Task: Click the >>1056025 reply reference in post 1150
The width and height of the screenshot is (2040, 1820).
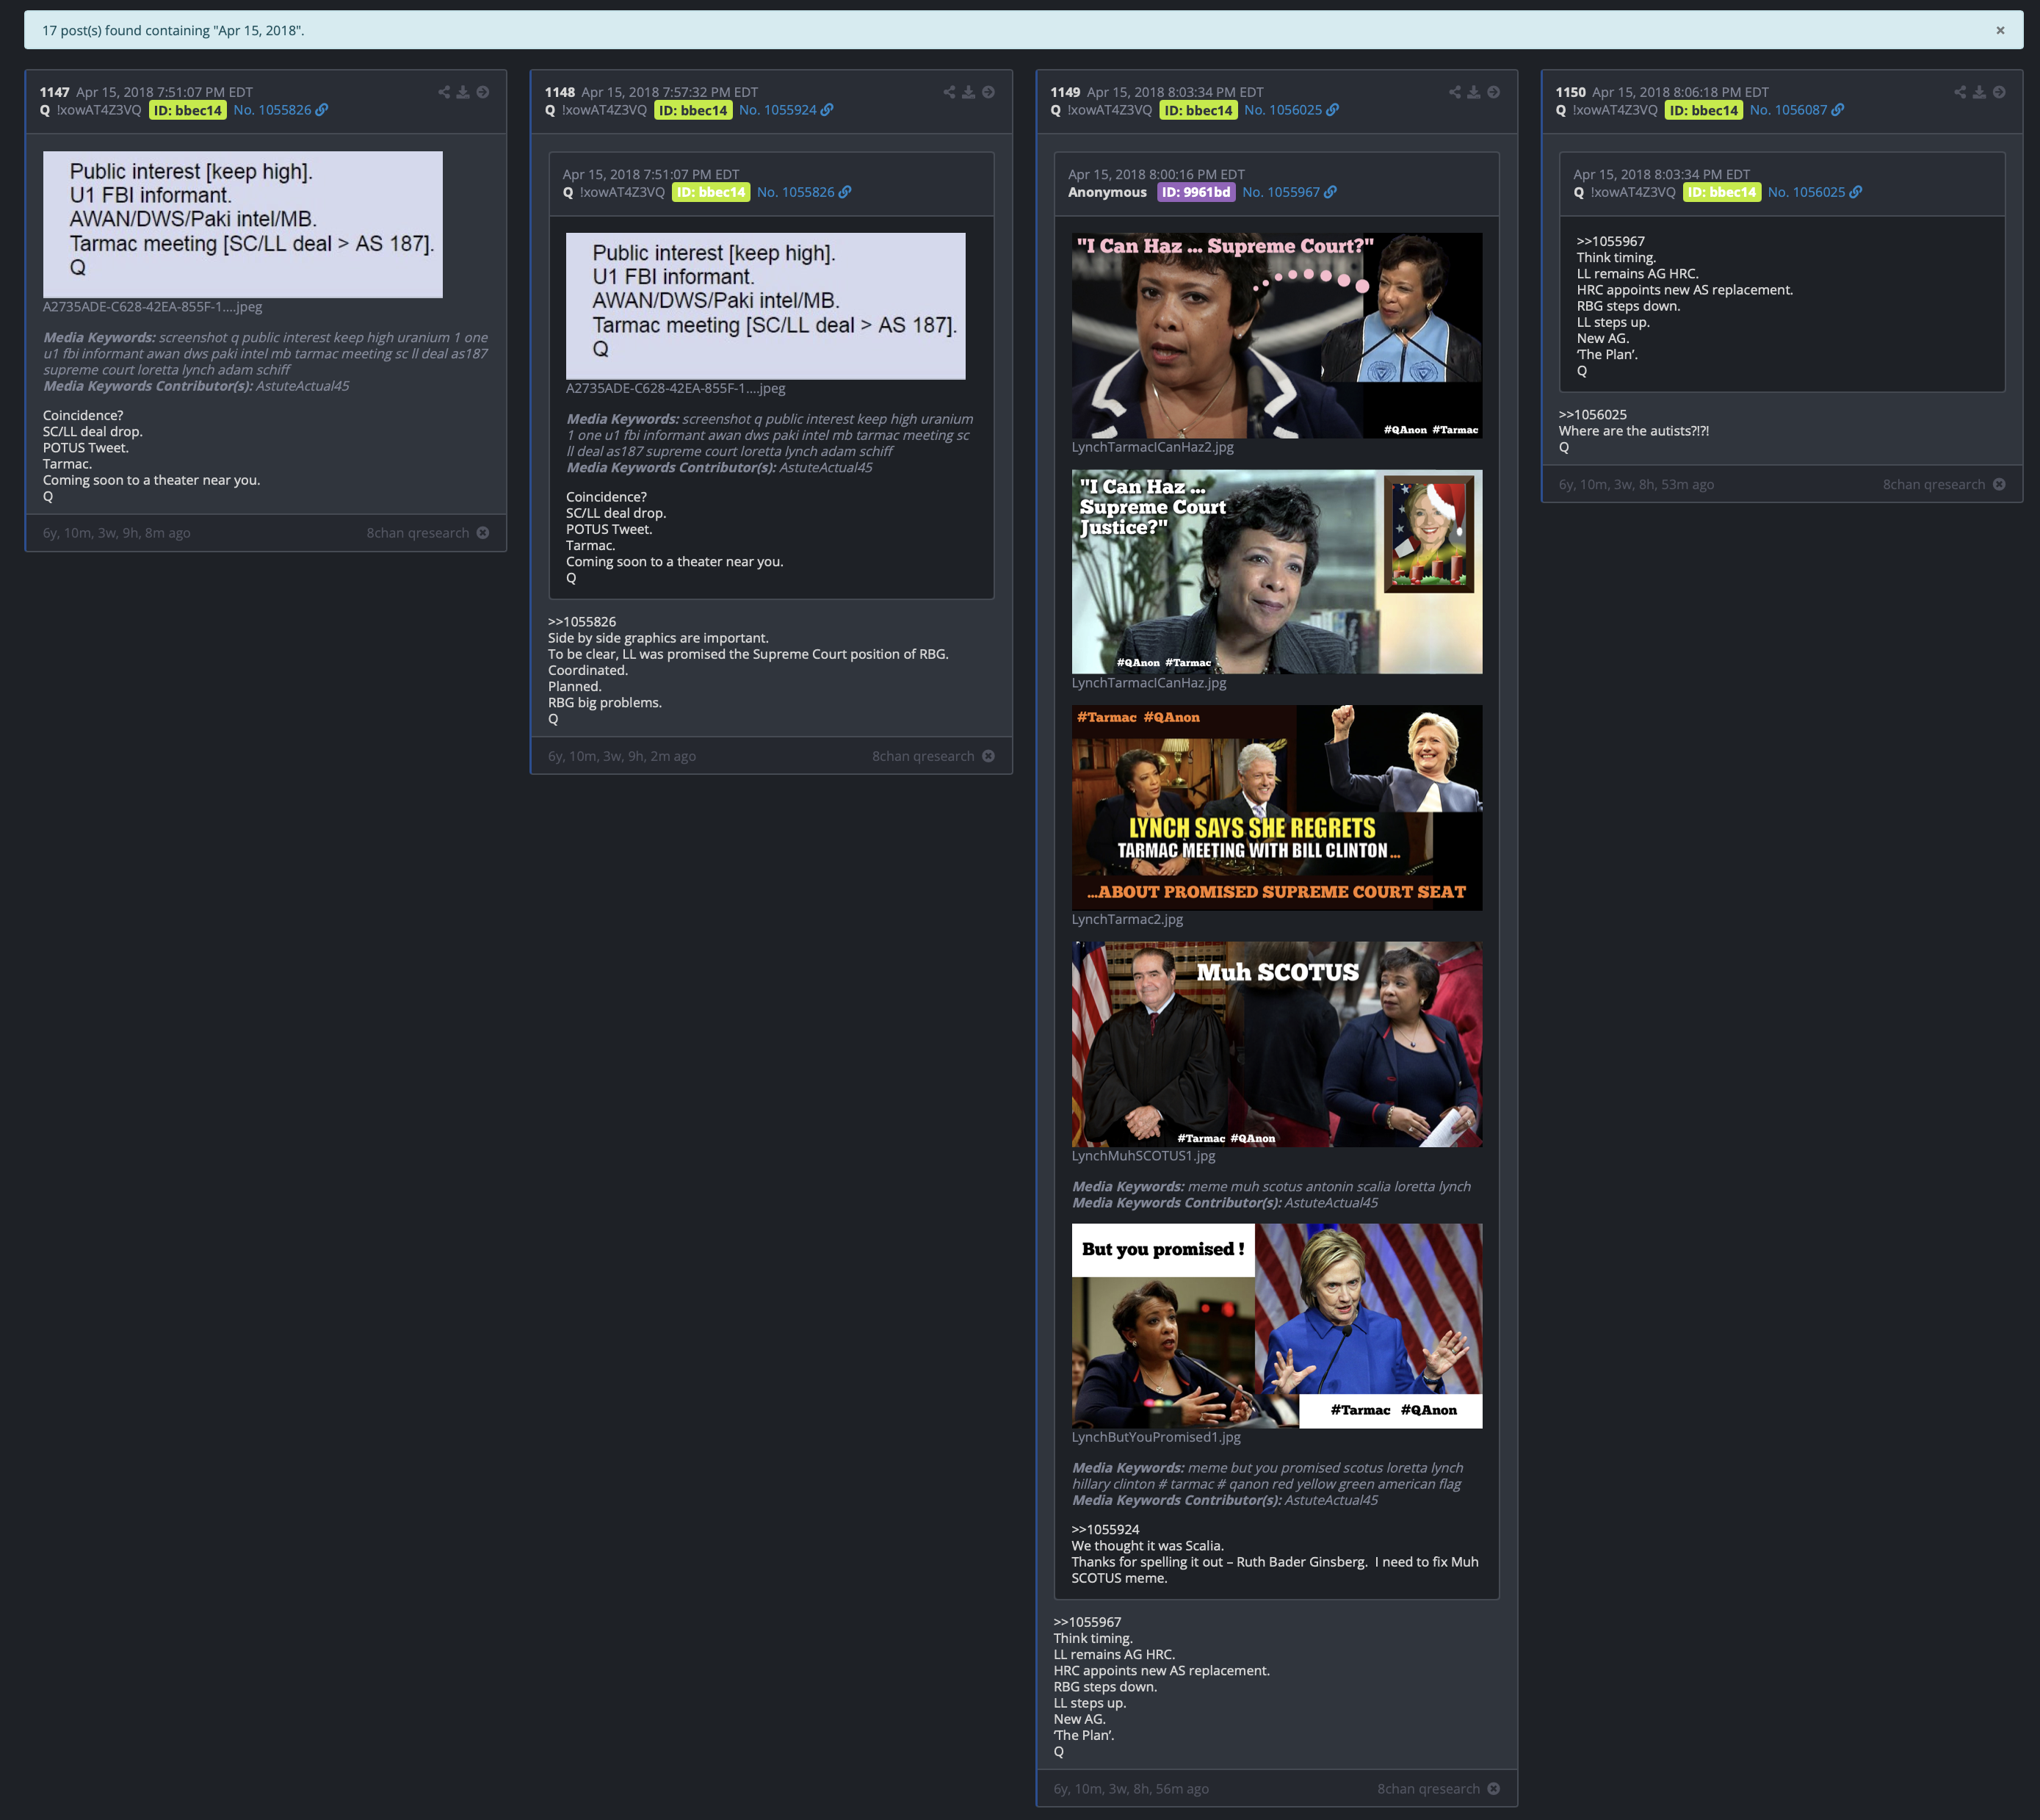Action: click(x=1593, y=415)
